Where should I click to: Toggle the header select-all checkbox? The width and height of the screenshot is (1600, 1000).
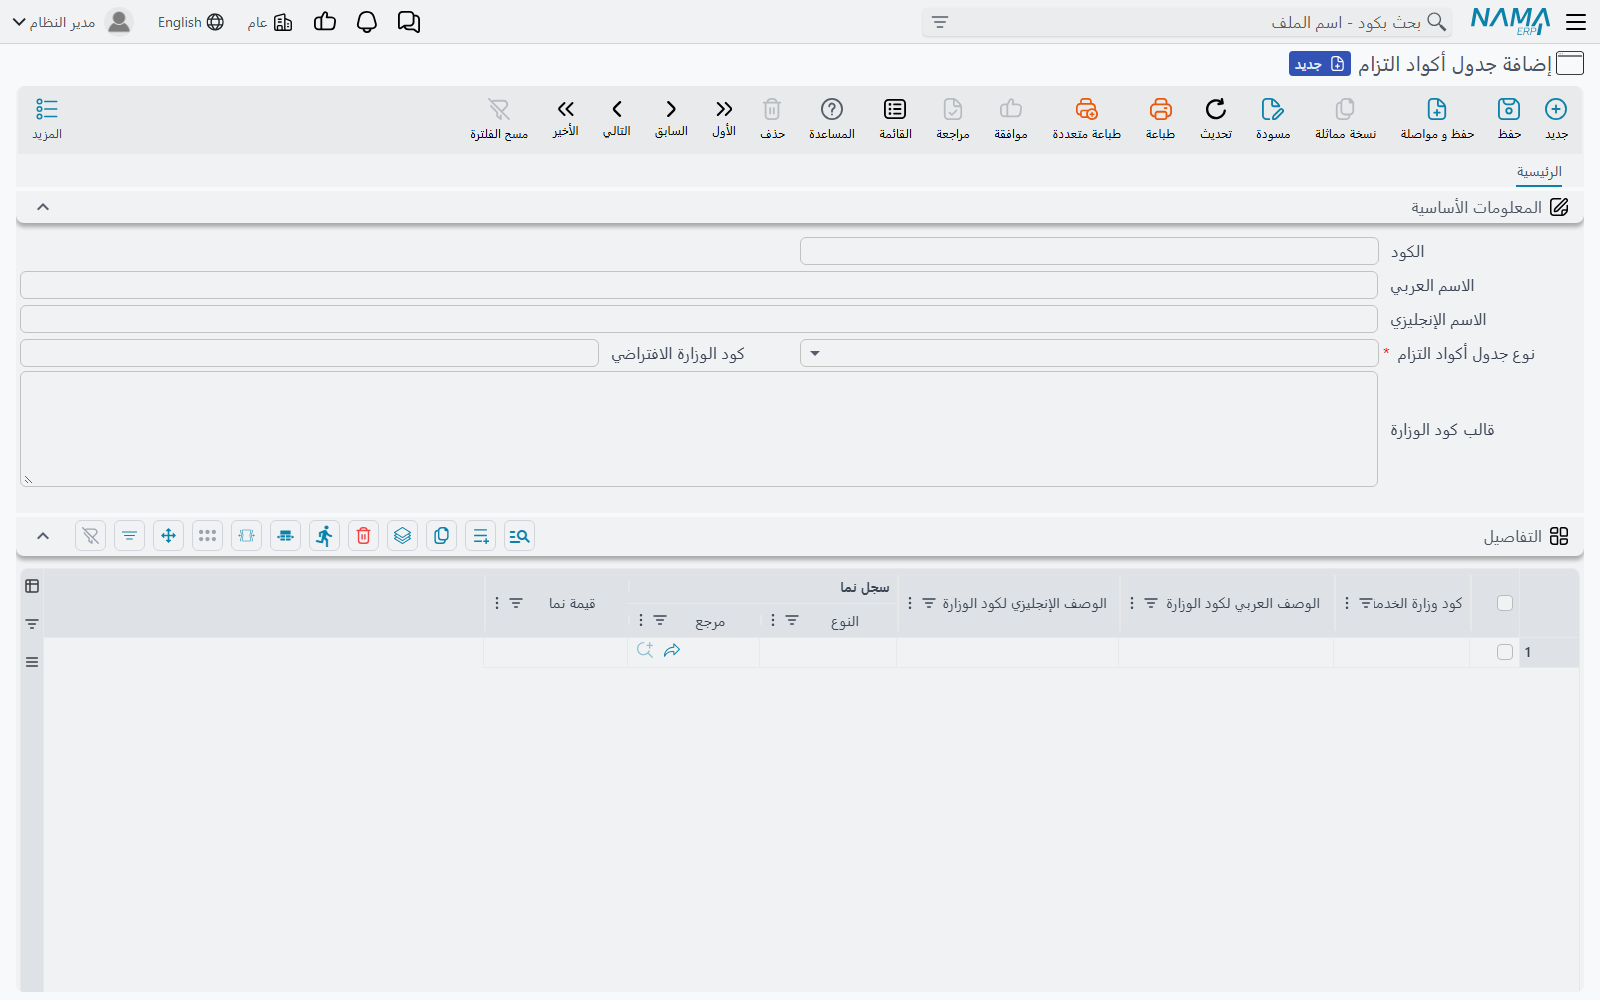1505,603
